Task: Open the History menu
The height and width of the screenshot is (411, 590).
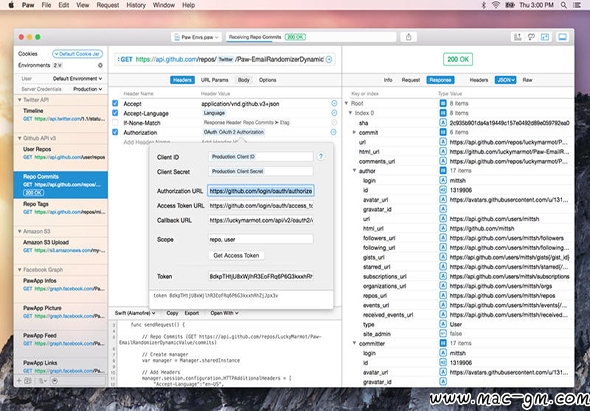Action: [136, 5]
